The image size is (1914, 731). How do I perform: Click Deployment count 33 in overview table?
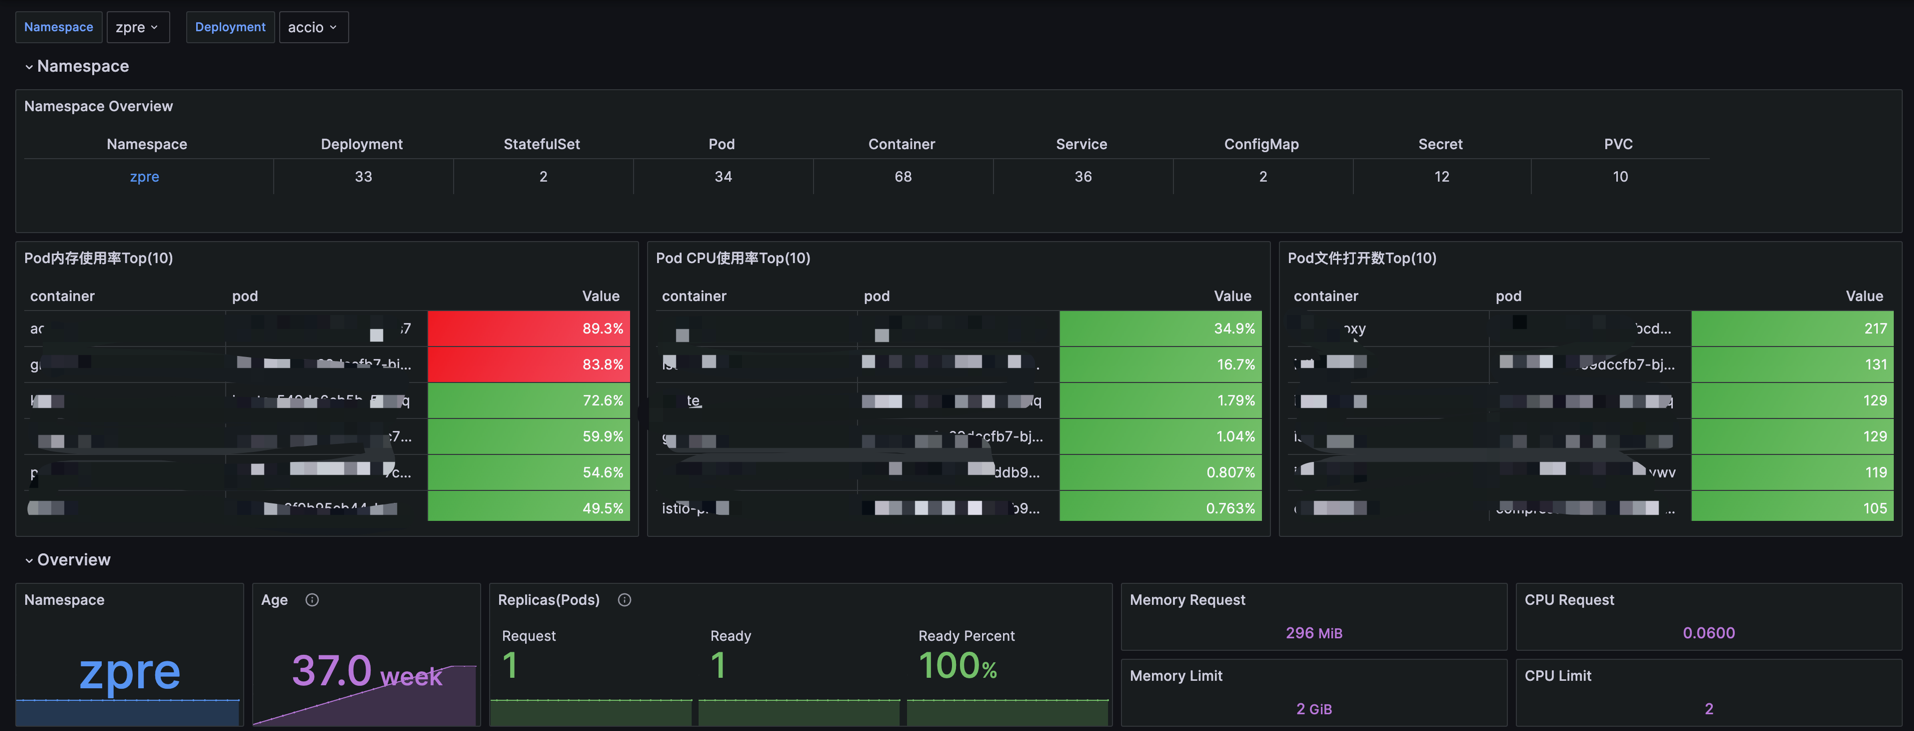[363, 177]
